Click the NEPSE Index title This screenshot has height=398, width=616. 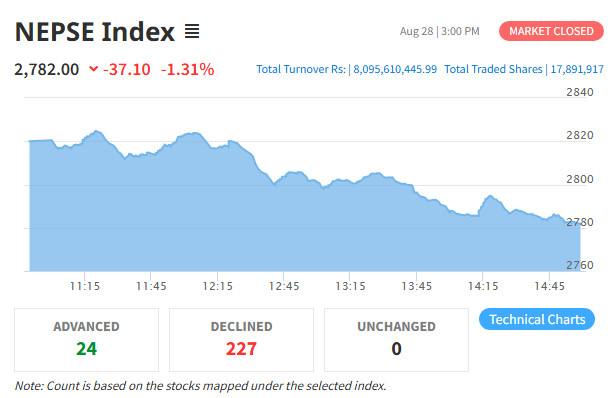click(95, 32)
